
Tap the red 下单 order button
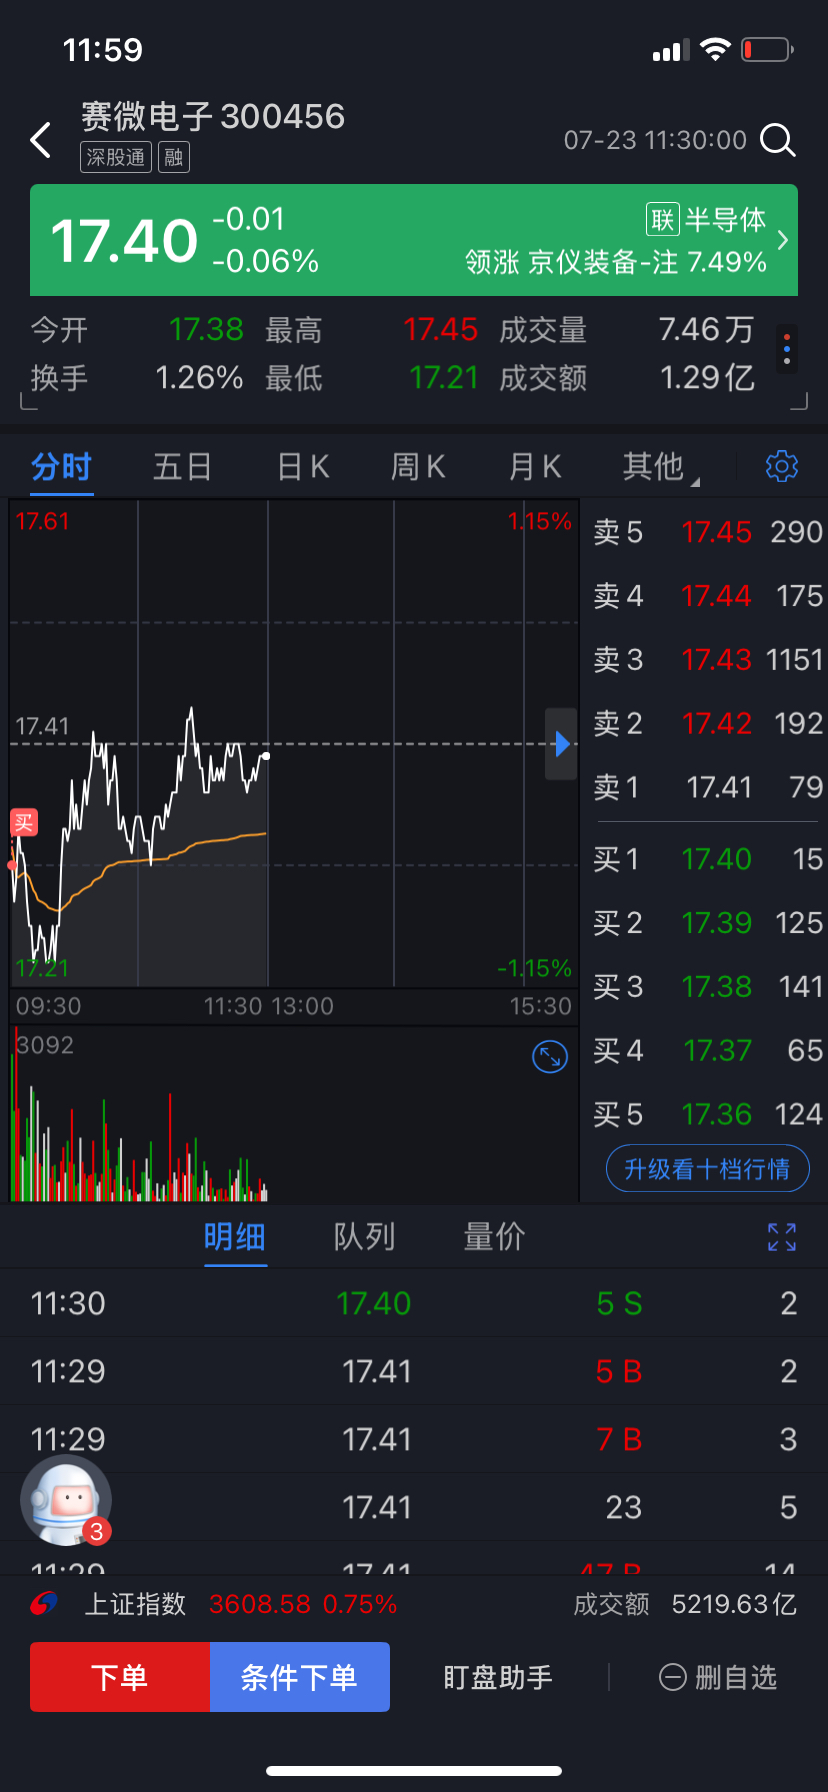pyautogui.click(x=120, y=1677)
